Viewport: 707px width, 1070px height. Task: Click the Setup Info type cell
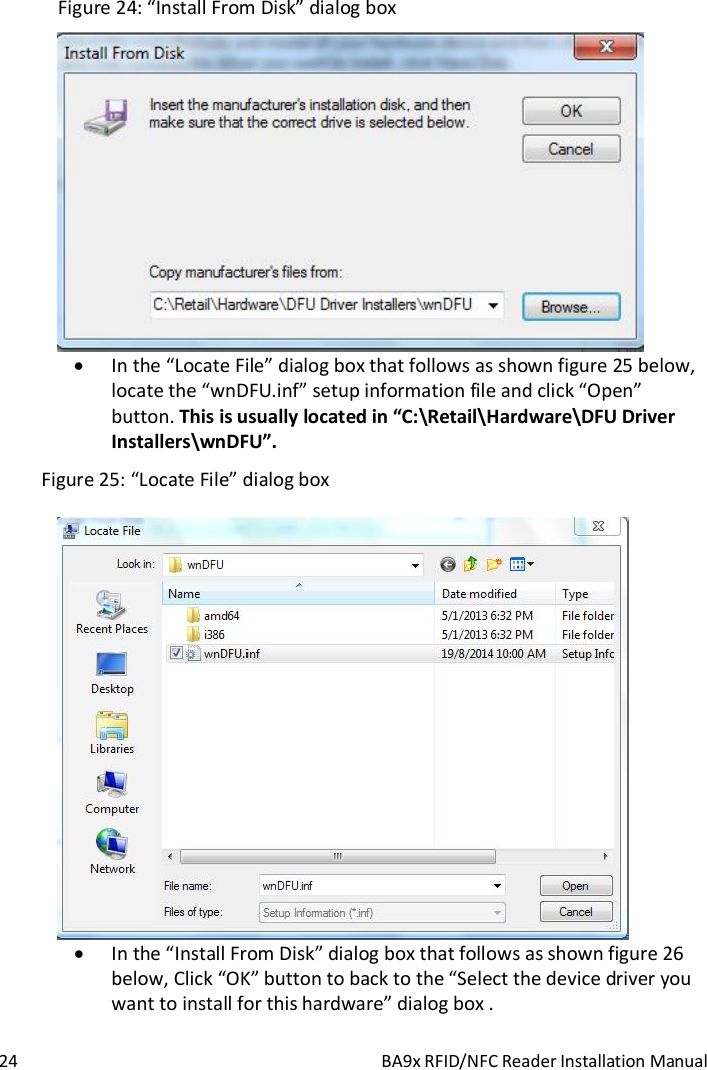(588, 654)
